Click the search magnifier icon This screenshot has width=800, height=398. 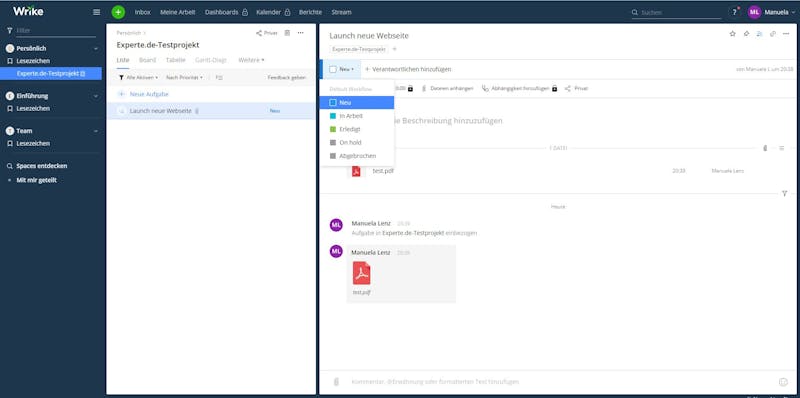pos(635,12)
